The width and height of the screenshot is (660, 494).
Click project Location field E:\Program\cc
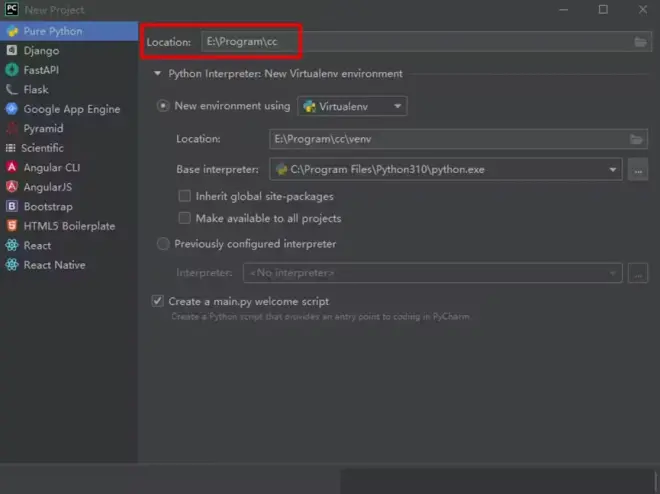click(426, 42)
